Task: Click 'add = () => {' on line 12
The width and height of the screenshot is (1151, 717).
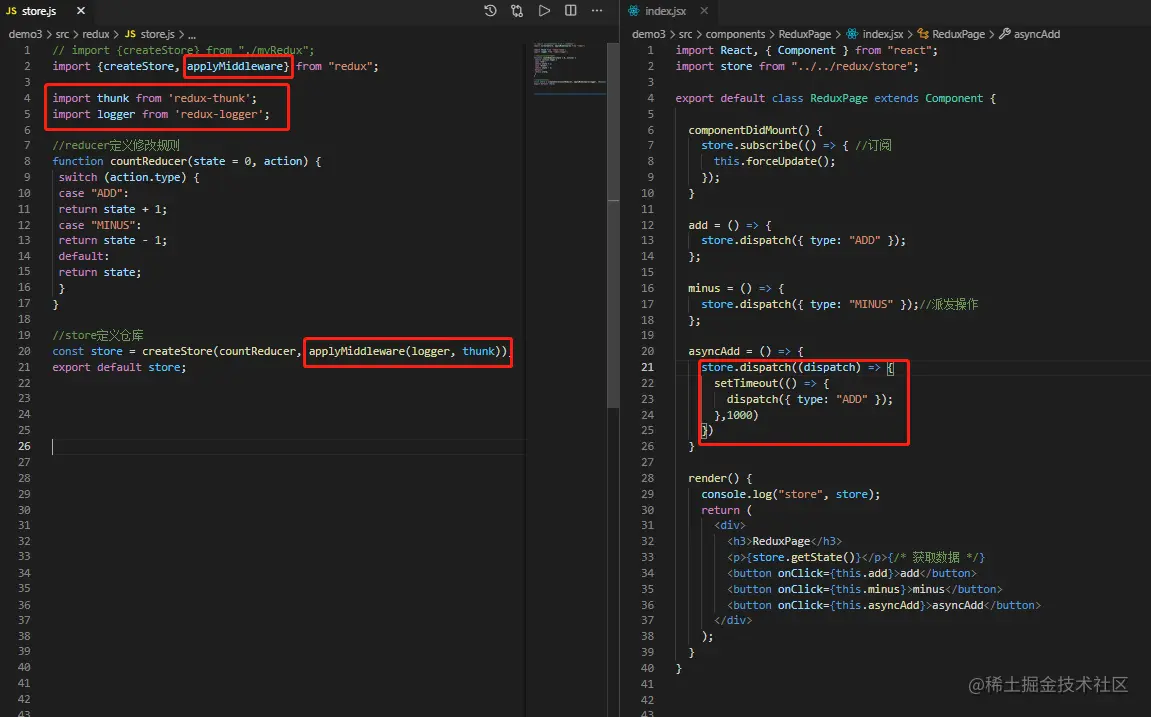Action: pyautogui.click(x=730, y=225)
